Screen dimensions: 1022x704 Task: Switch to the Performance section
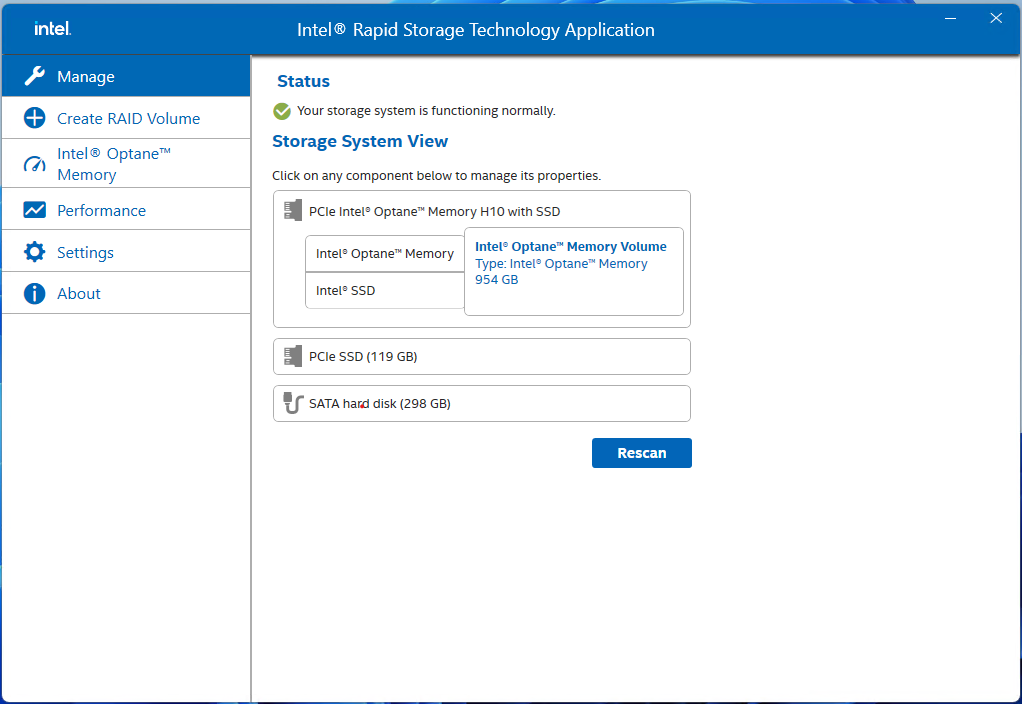click(101, 210)
